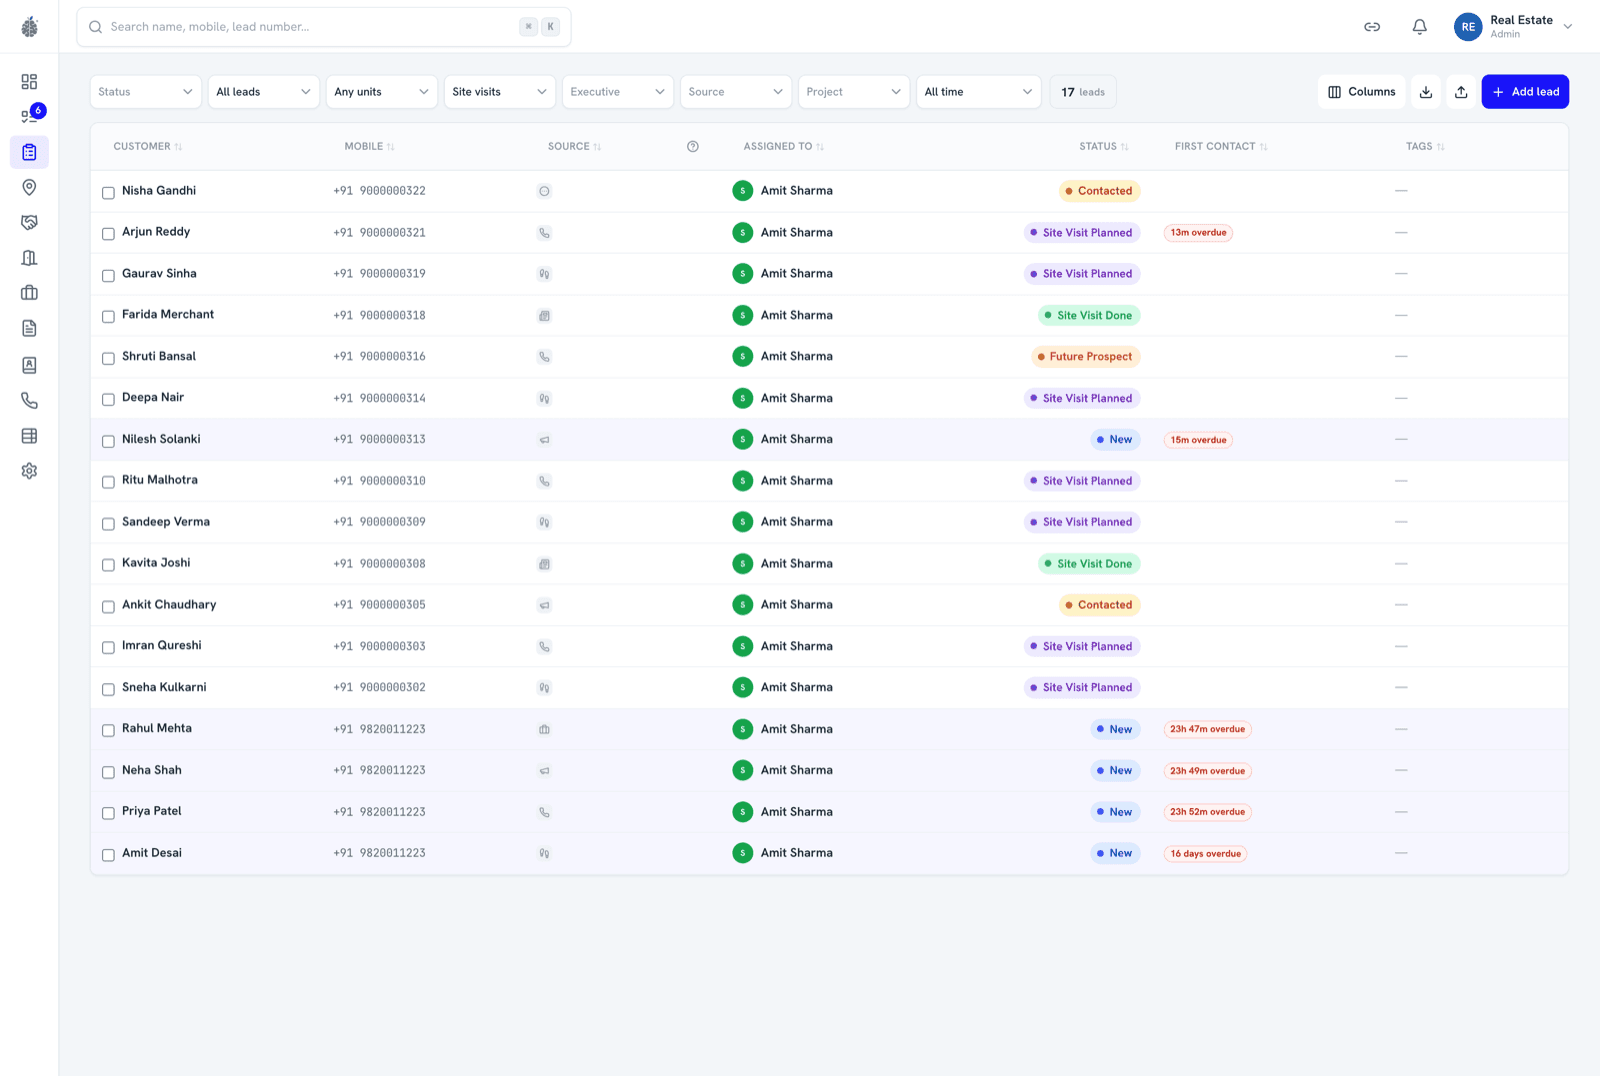Click the Future Prospect status for Shruti Bansal
1600x1076 pixels.
pyautogui.click(x=1085, y=357)
